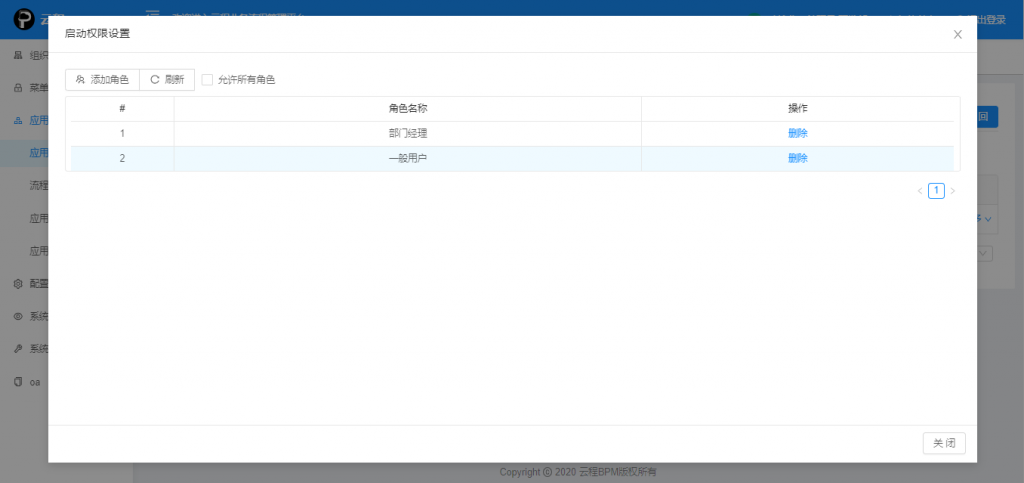The height and width of the screenshot is (483, 1024).
Task: Open the gear icon 配置 menu
Action: point(18,283)
